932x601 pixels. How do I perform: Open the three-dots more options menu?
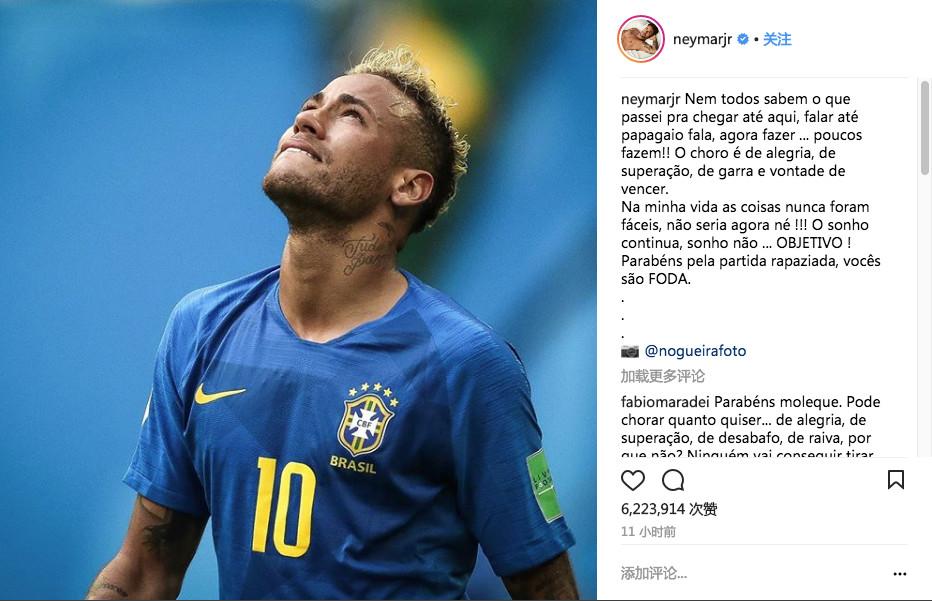tap(900, 574)
